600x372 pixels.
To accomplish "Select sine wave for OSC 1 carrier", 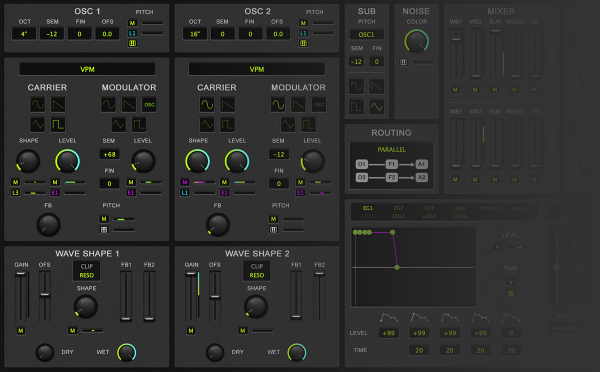I will point(38,104).
